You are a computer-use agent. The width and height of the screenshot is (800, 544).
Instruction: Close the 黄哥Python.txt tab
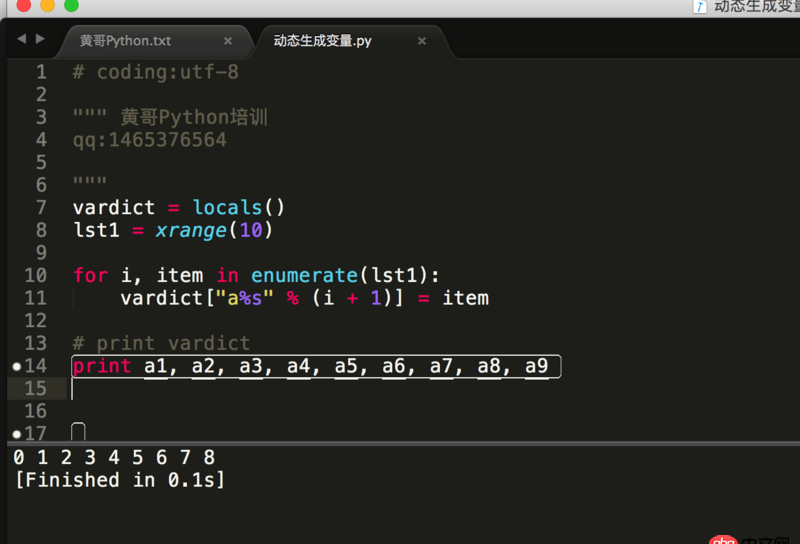tap(228, 41)
